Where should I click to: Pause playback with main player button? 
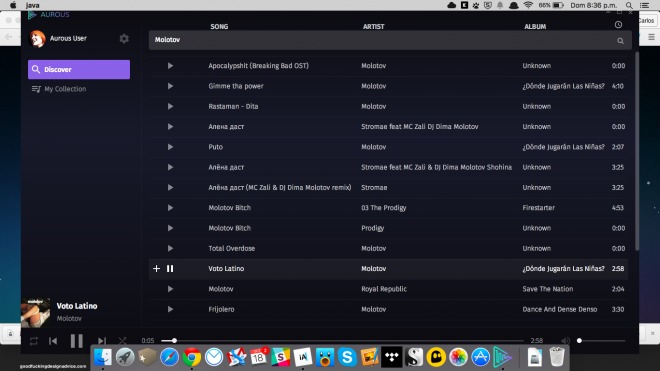tap(77, 341)
